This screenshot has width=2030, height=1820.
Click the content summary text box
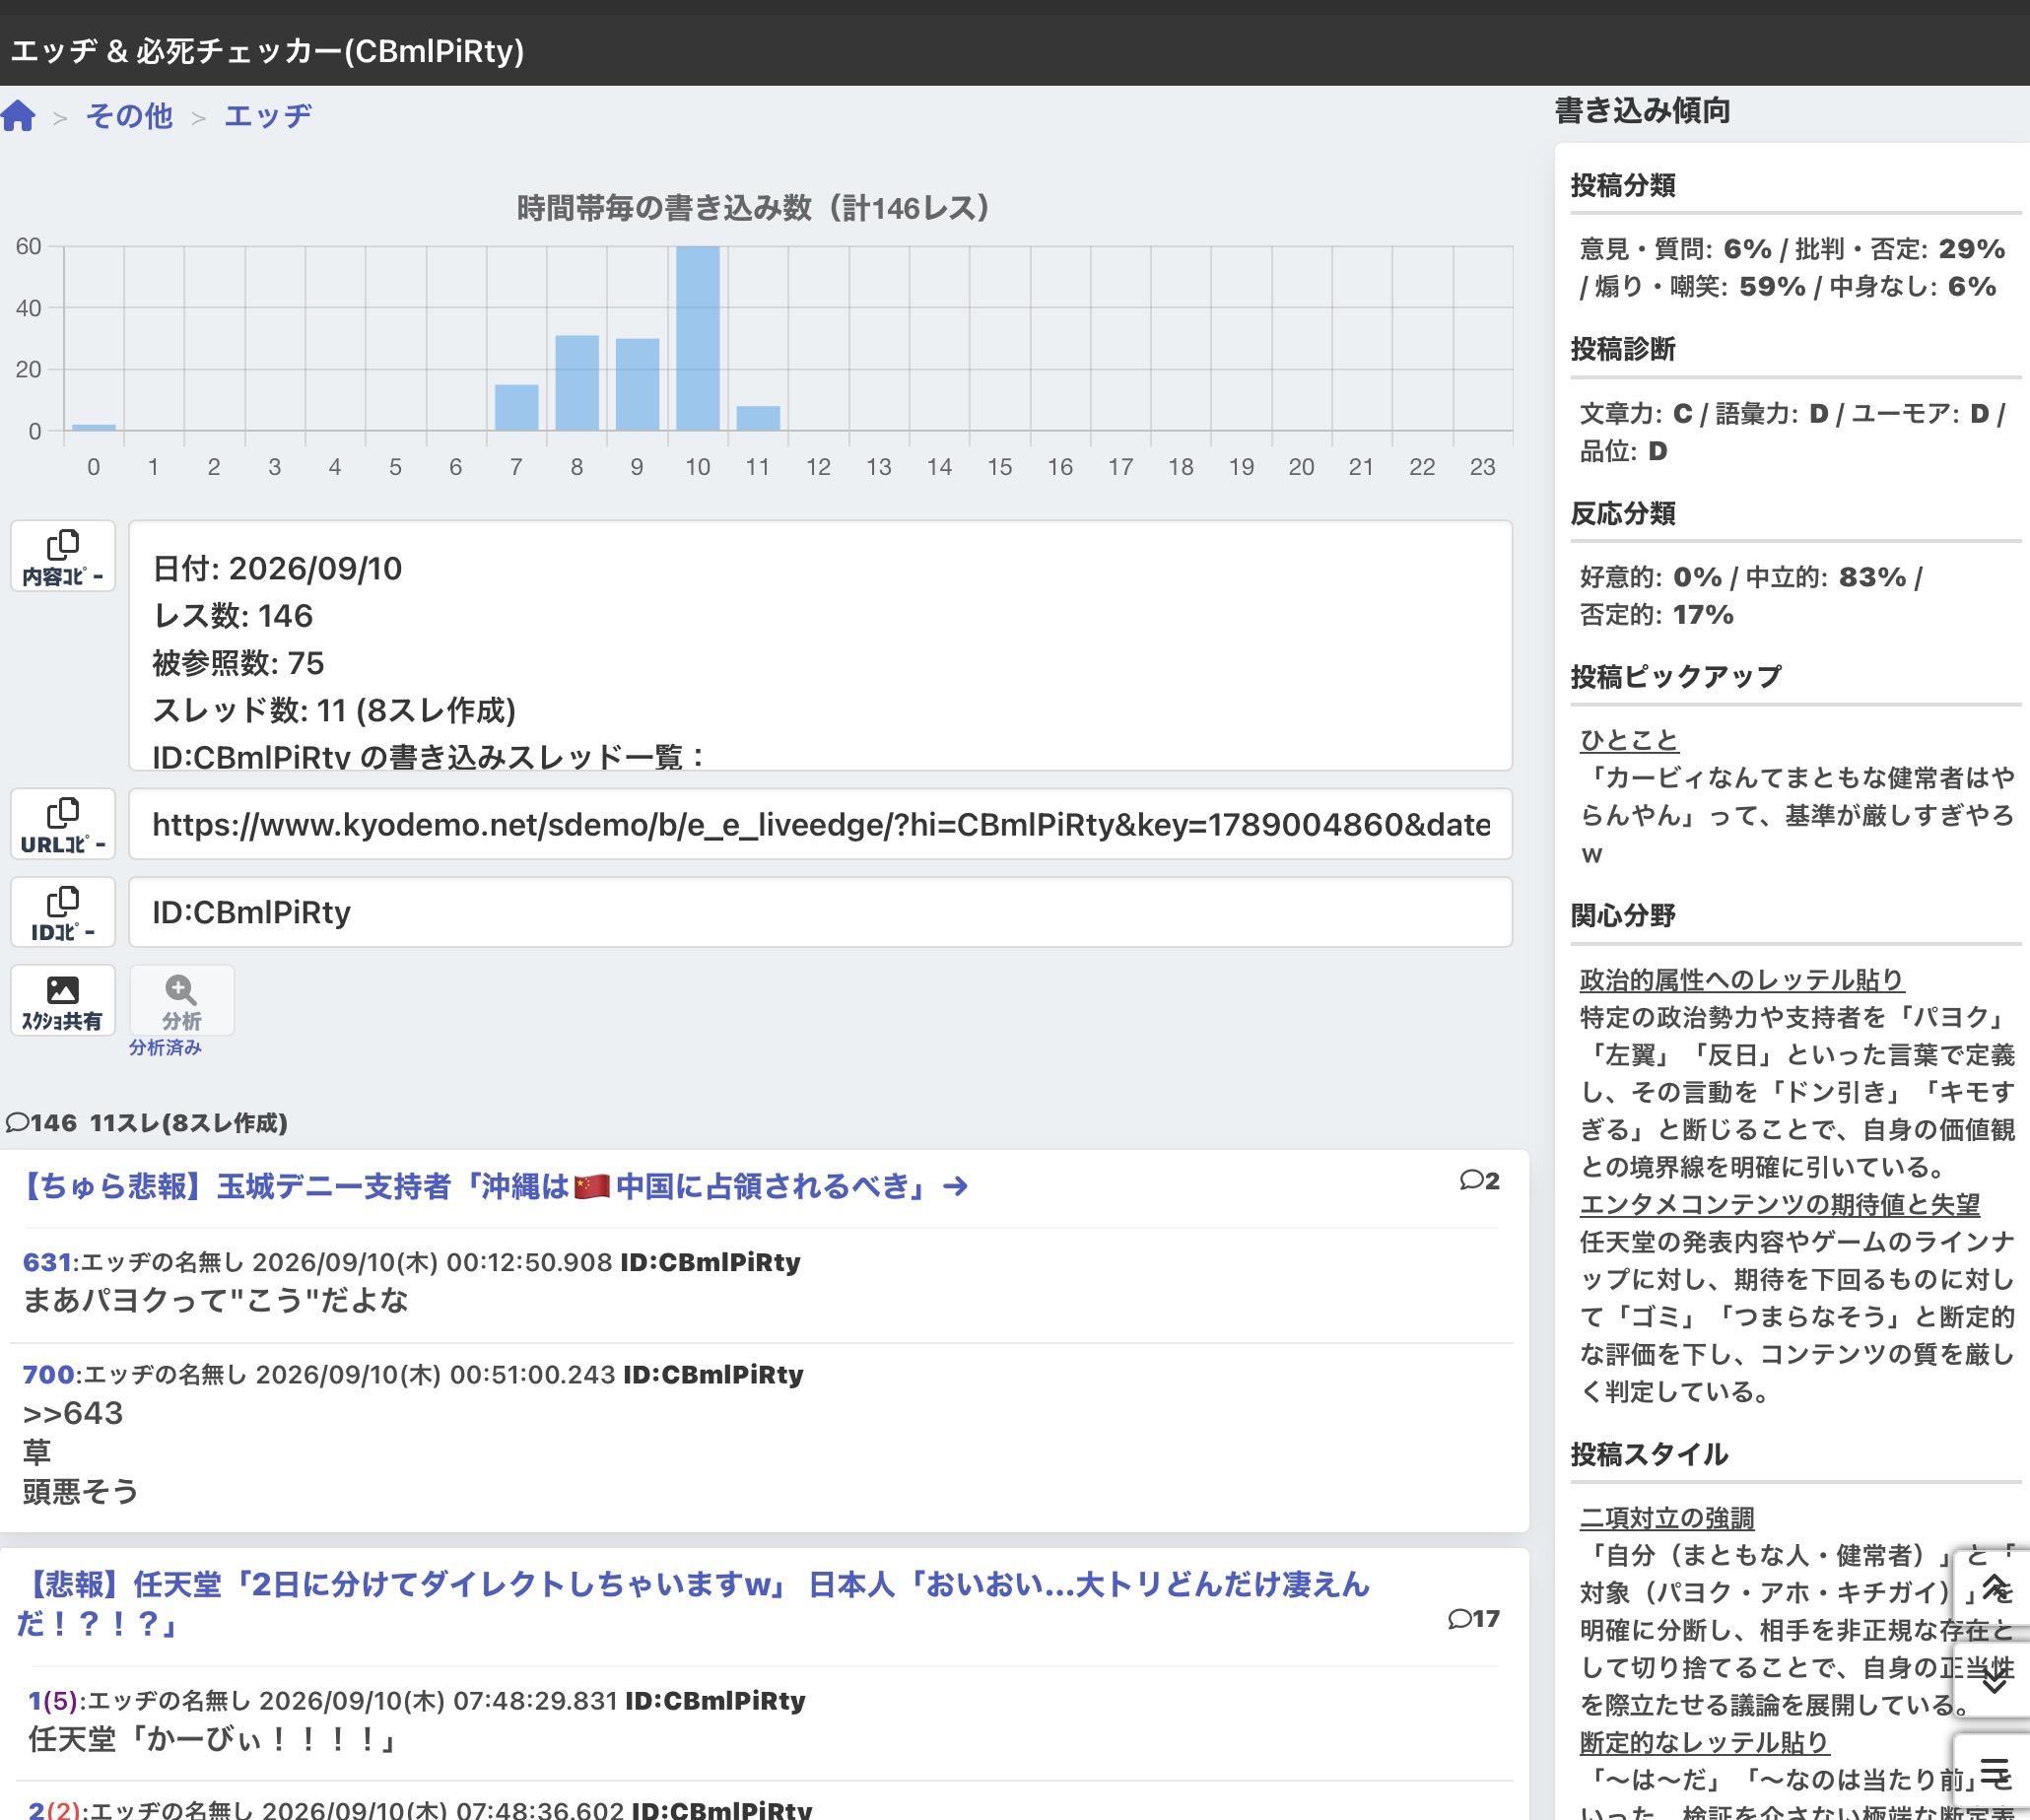[x=820, y=645]
